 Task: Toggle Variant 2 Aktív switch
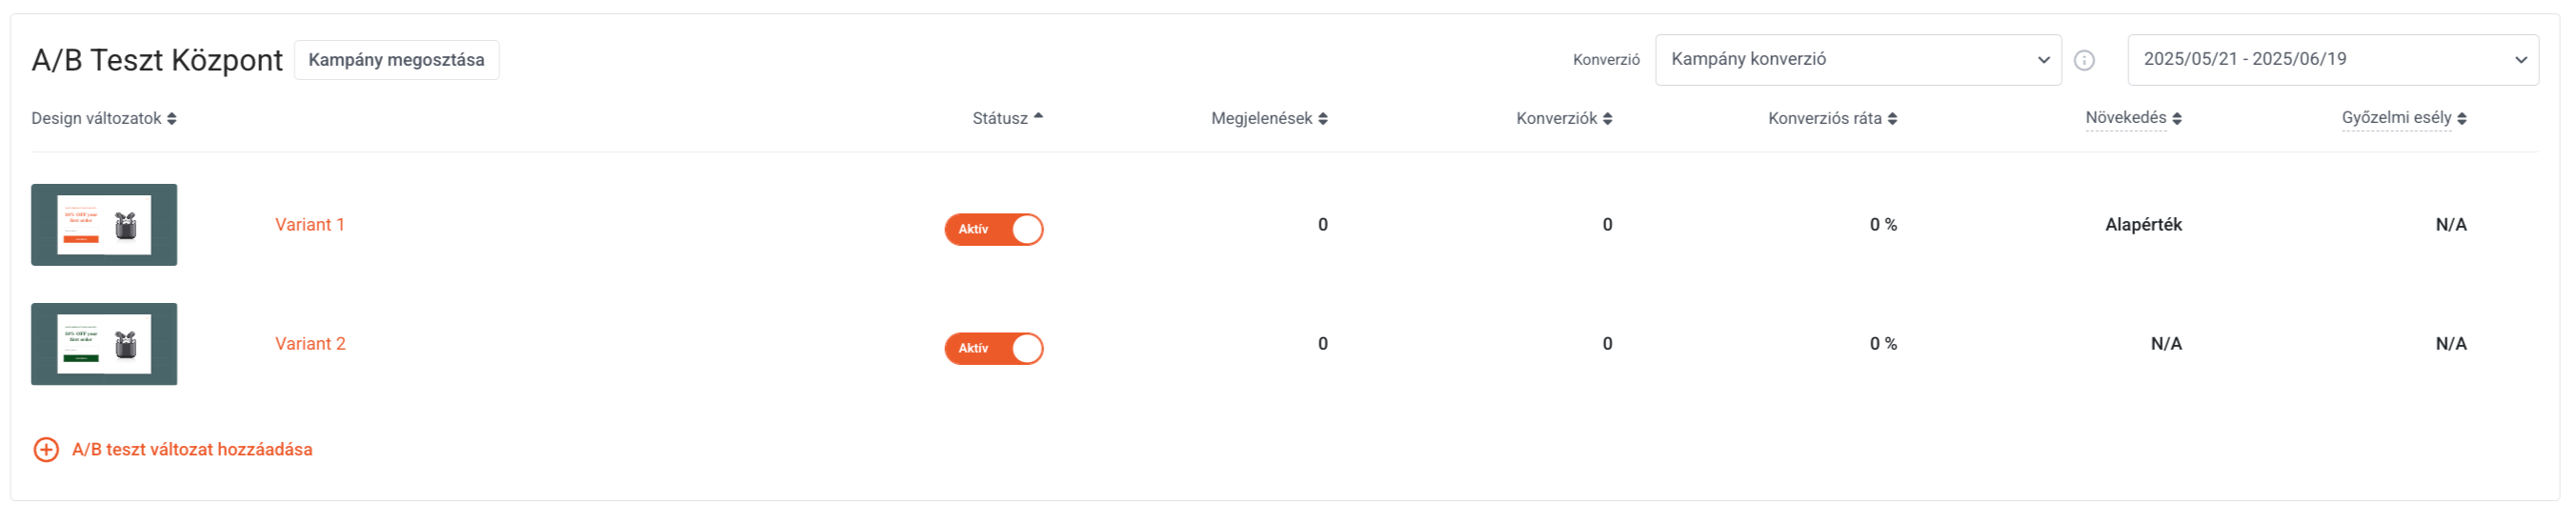tap(994, 349)
